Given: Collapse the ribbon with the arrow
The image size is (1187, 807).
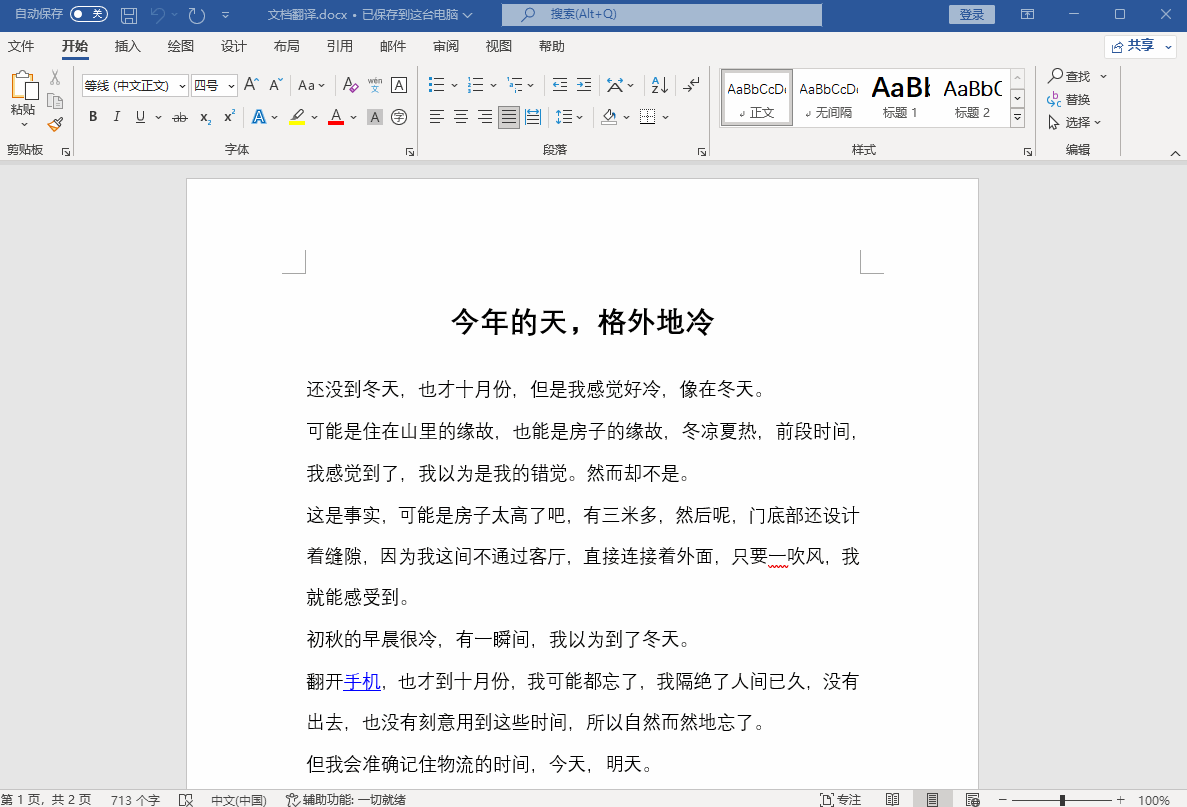Looking at the screenshot, I should 1175,153.
